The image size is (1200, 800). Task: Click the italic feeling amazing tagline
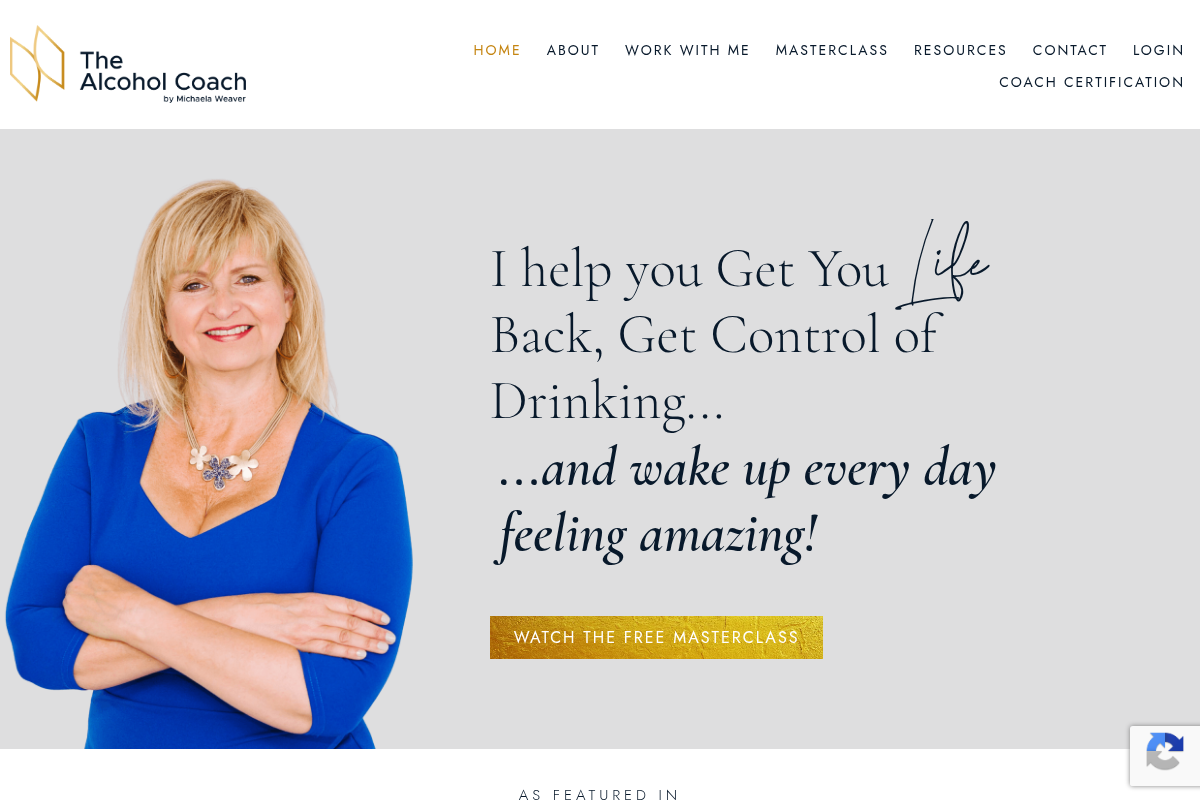747,500
